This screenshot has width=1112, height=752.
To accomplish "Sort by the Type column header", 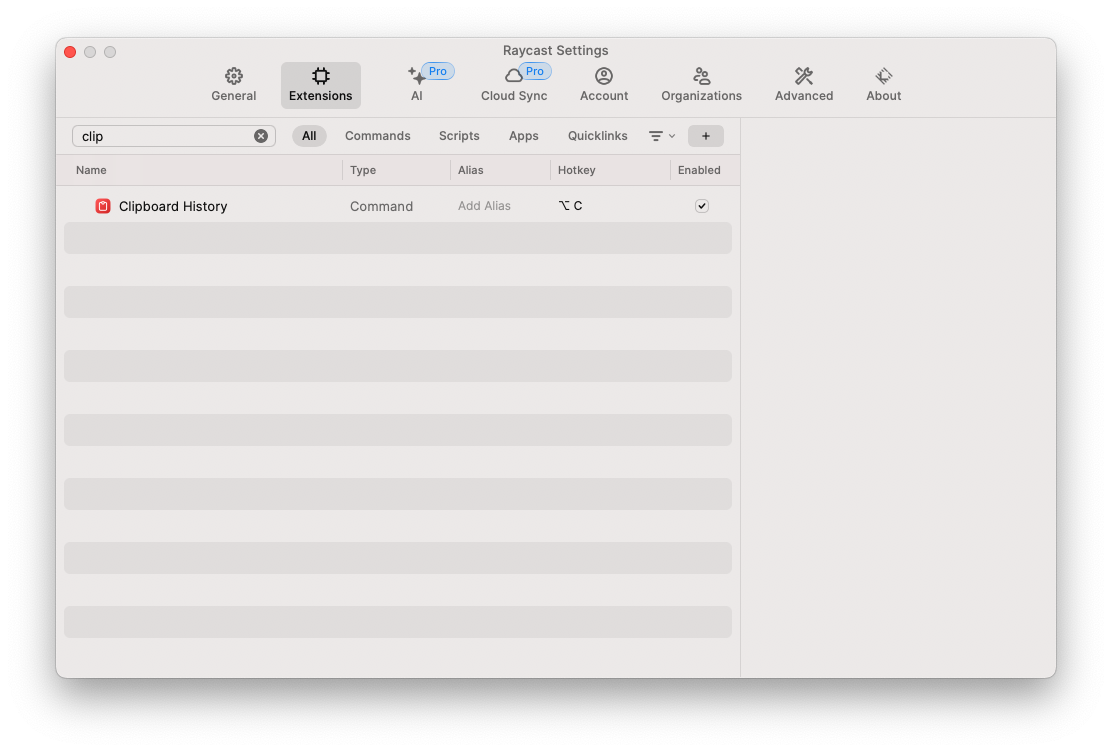I will tap(363, 170).
